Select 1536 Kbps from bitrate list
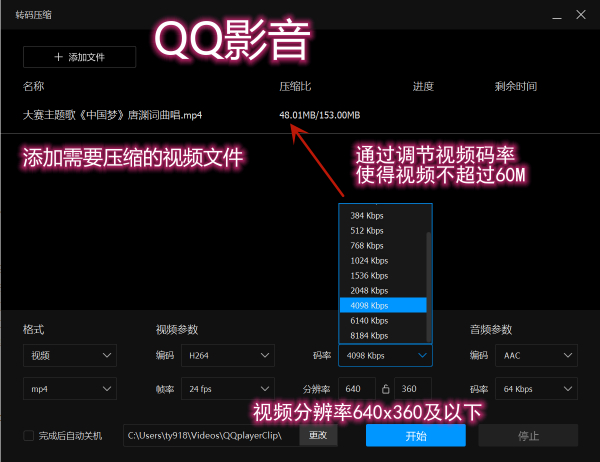The height and width of the screenshot is (462, 600). click(x=383, y=275)
